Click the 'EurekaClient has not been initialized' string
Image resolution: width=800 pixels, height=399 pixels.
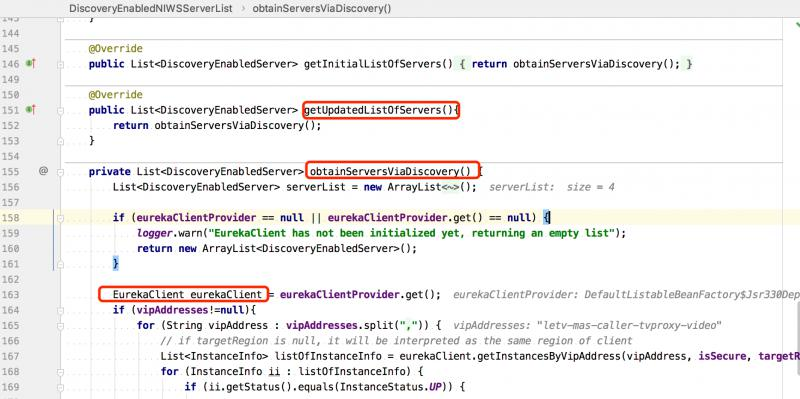click(x=411, y=233)
